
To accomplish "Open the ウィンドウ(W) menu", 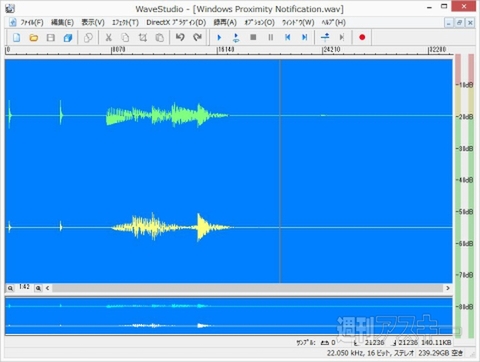I will tap(298, 22).
